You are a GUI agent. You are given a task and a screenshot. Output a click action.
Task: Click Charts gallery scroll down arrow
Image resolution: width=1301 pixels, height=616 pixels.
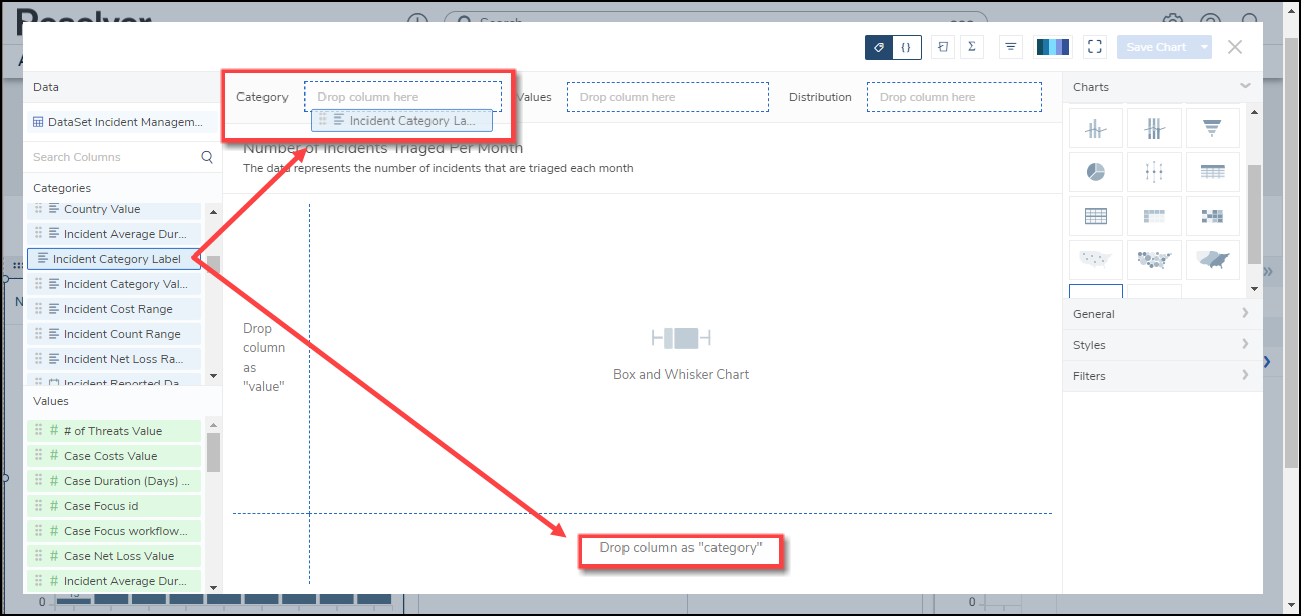pyautogui.click(x=1254, y=288)
